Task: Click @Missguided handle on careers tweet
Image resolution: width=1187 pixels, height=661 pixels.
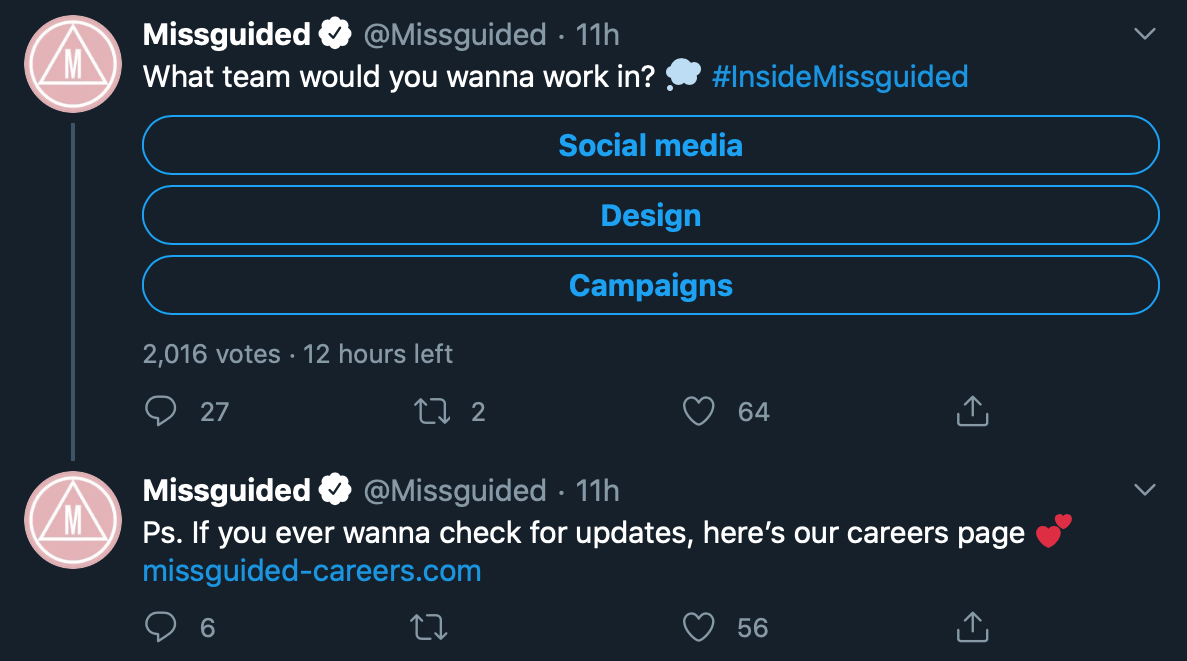Action: [455, 491]
